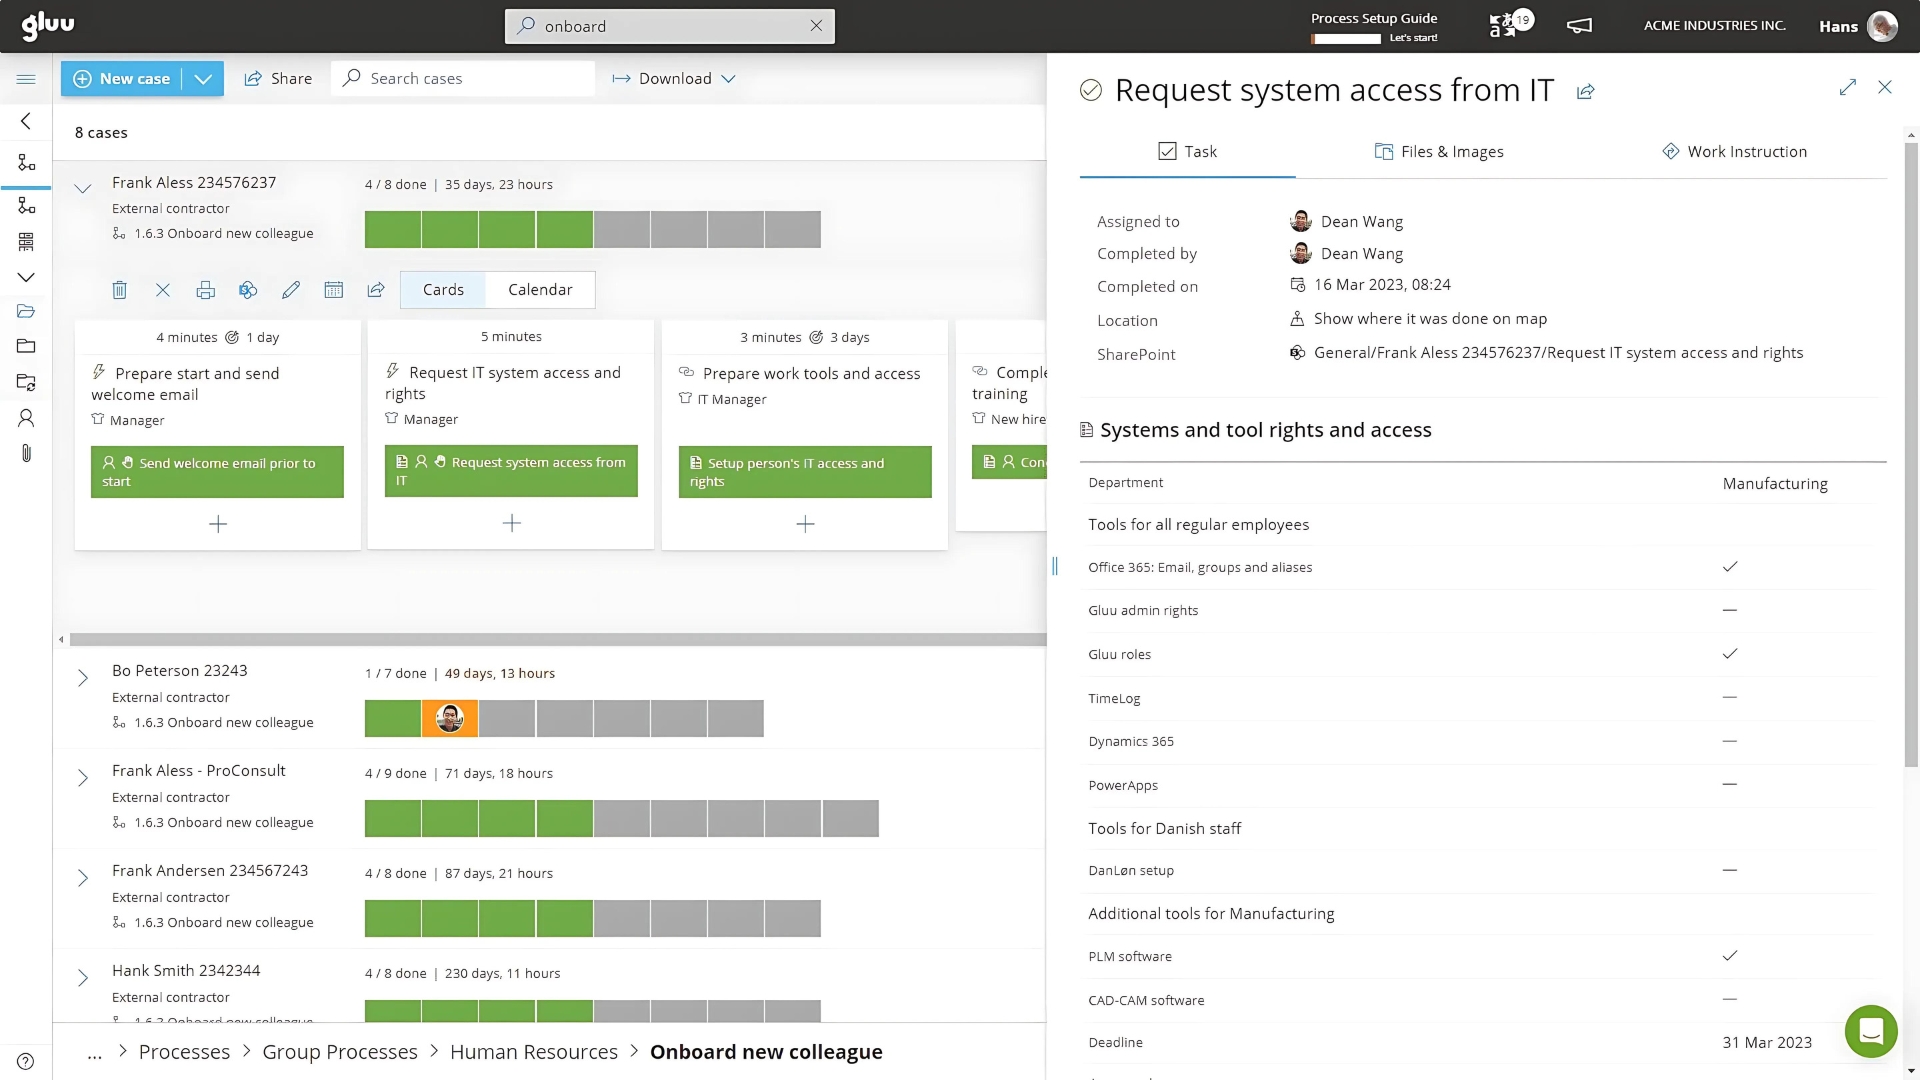Toggle PLM software access for Manufacturing
The height and width of the screenshot is (1080, 1920).
tap(1730, 956)
